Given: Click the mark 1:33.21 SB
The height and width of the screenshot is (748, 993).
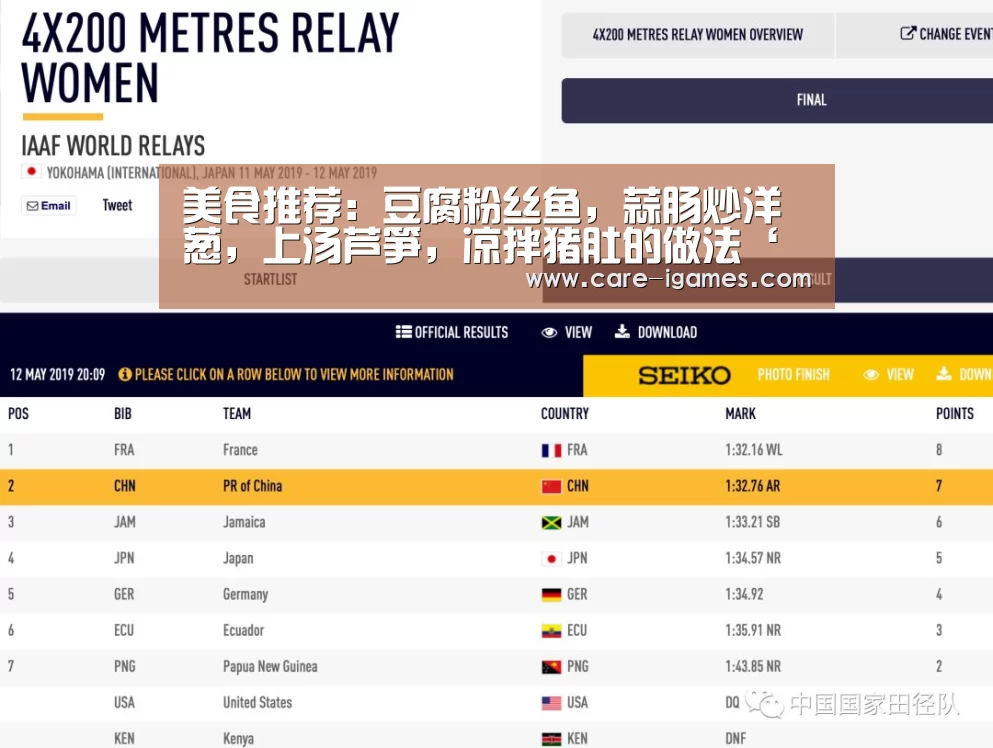Looking at the screenshot, I should coord(752,523).
